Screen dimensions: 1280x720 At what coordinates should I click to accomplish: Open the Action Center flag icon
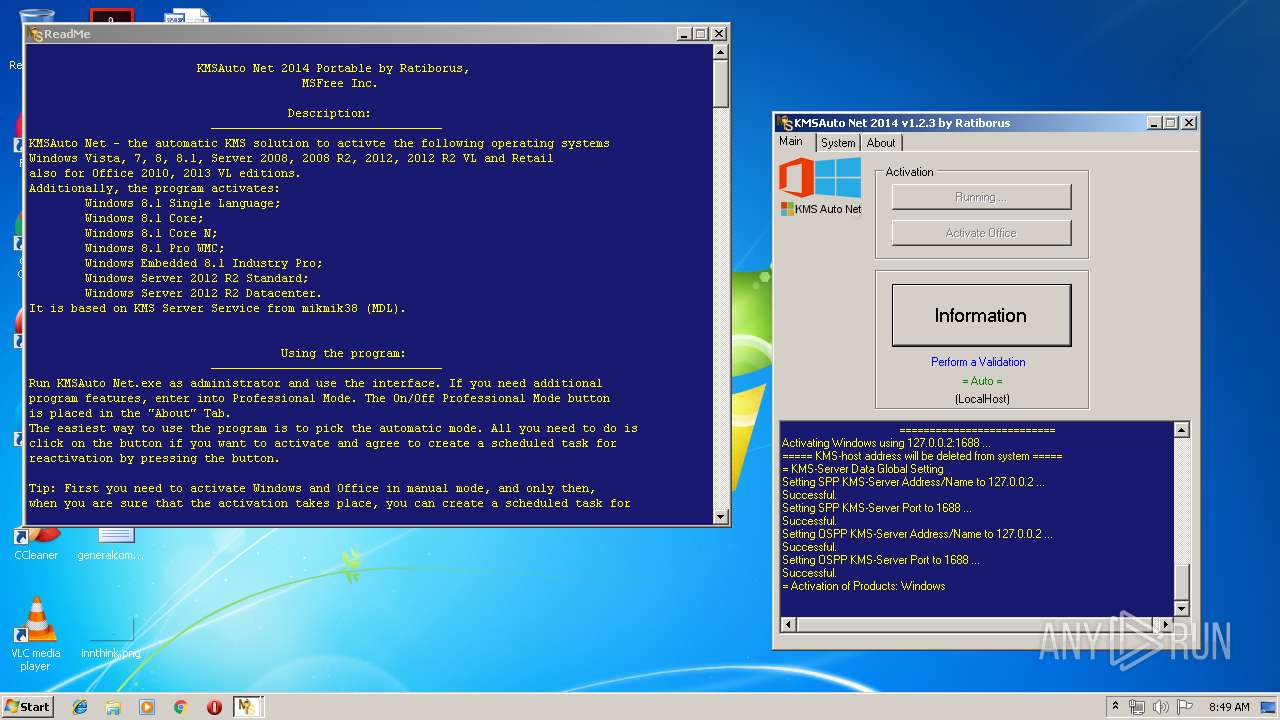coord(1185,707)
